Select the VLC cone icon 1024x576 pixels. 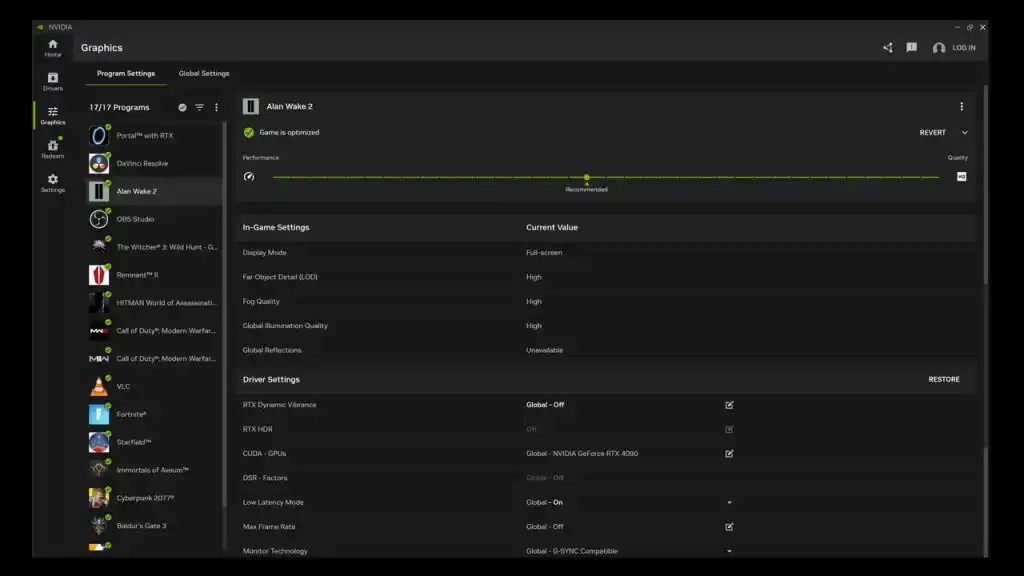(99, 387)
